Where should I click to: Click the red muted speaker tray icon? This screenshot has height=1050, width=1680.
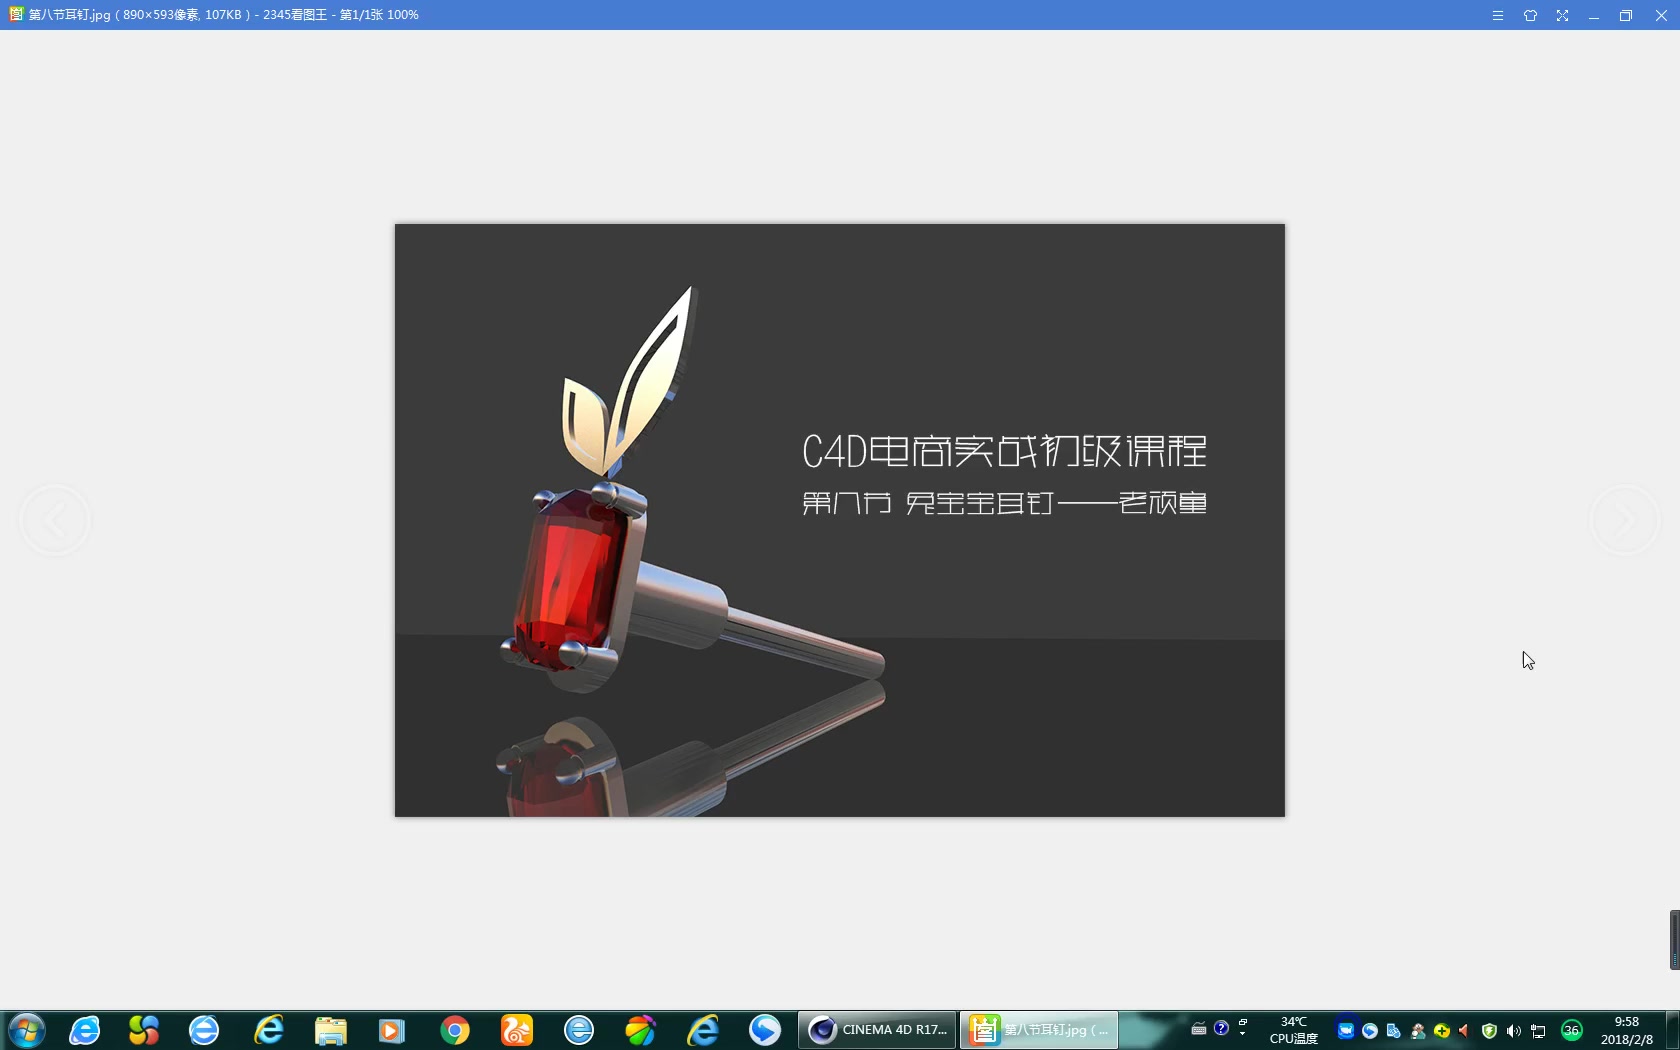[1465, 1031]
